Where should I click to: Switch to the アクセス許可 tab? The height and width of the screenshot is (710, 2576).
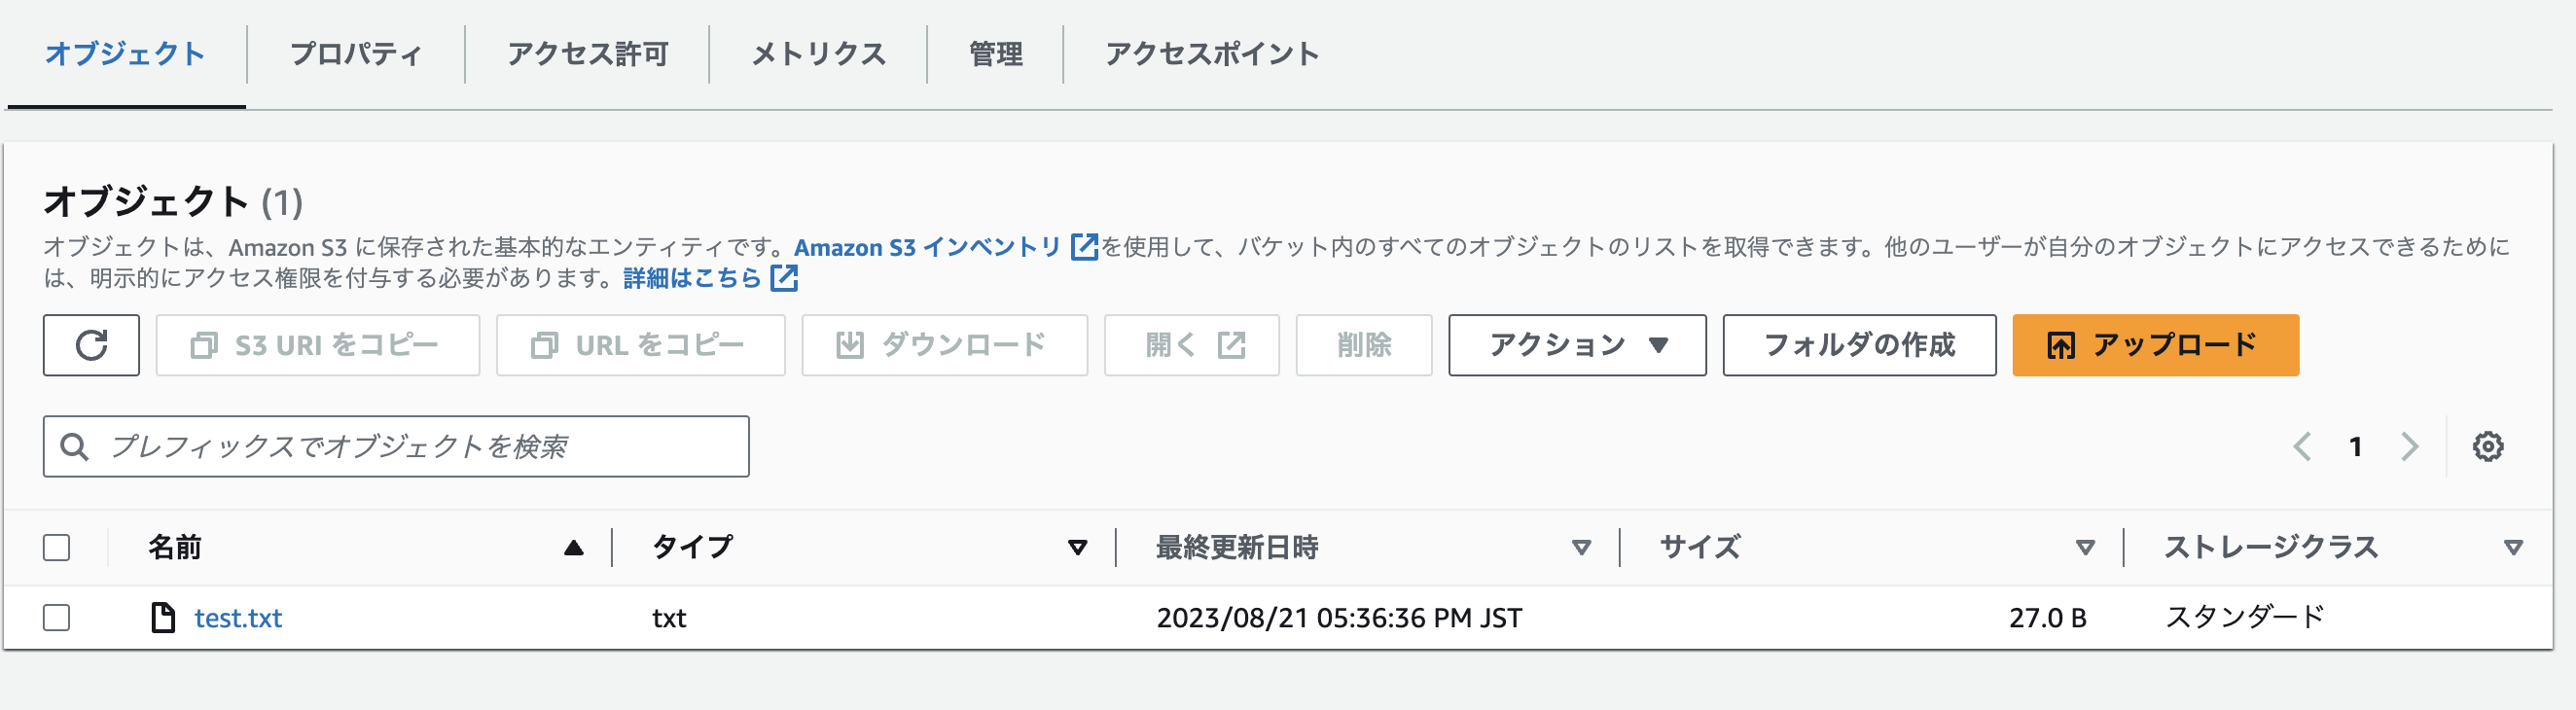coord(587,54)
